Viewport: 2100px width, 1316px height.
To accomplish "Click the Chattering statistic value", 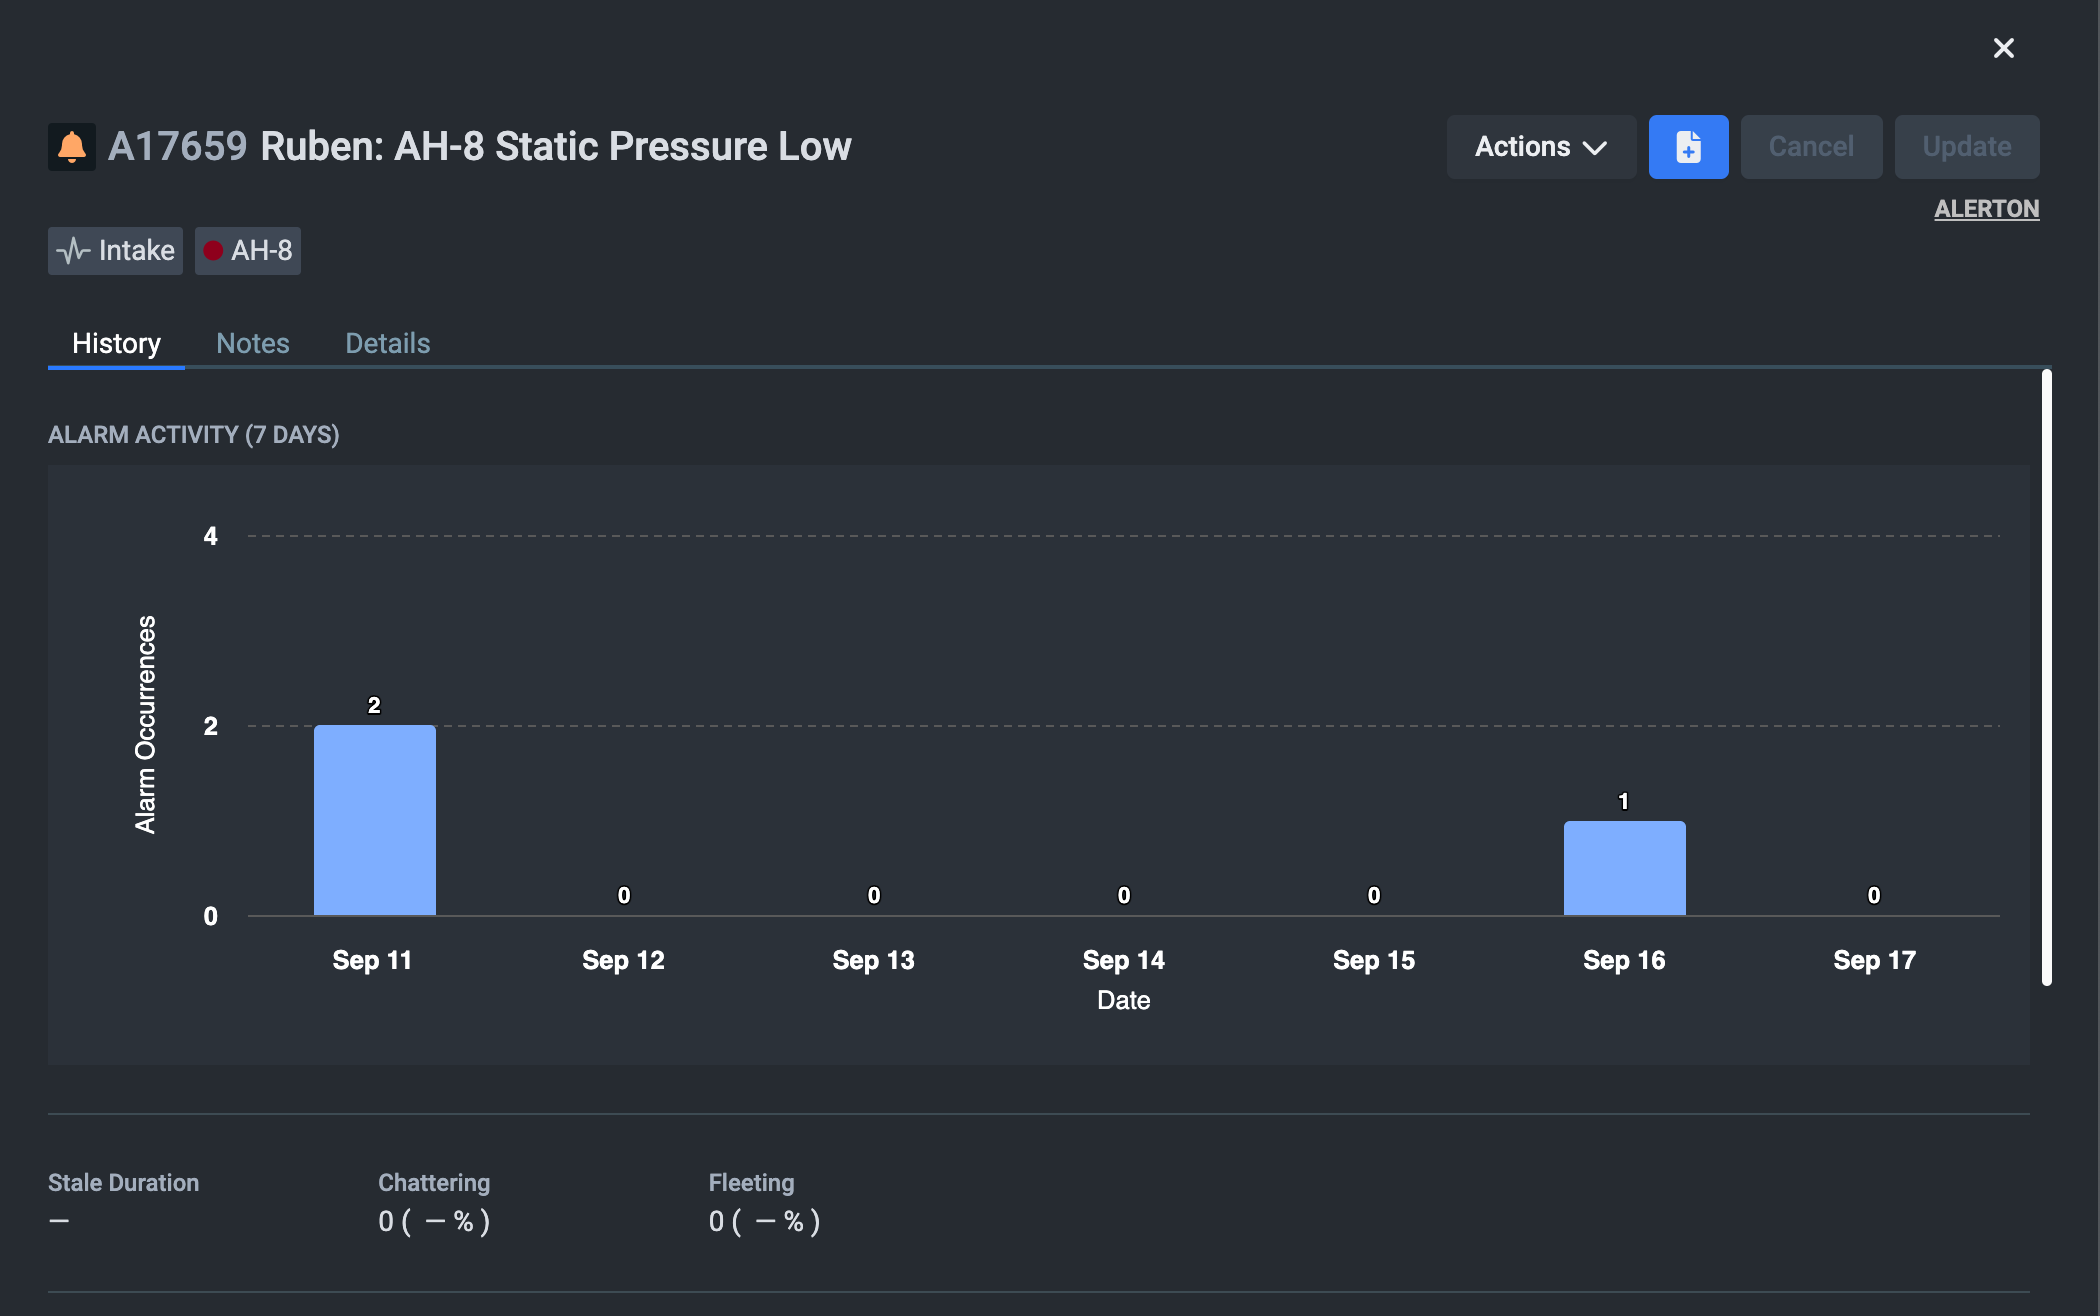I will coord(434,1221).
